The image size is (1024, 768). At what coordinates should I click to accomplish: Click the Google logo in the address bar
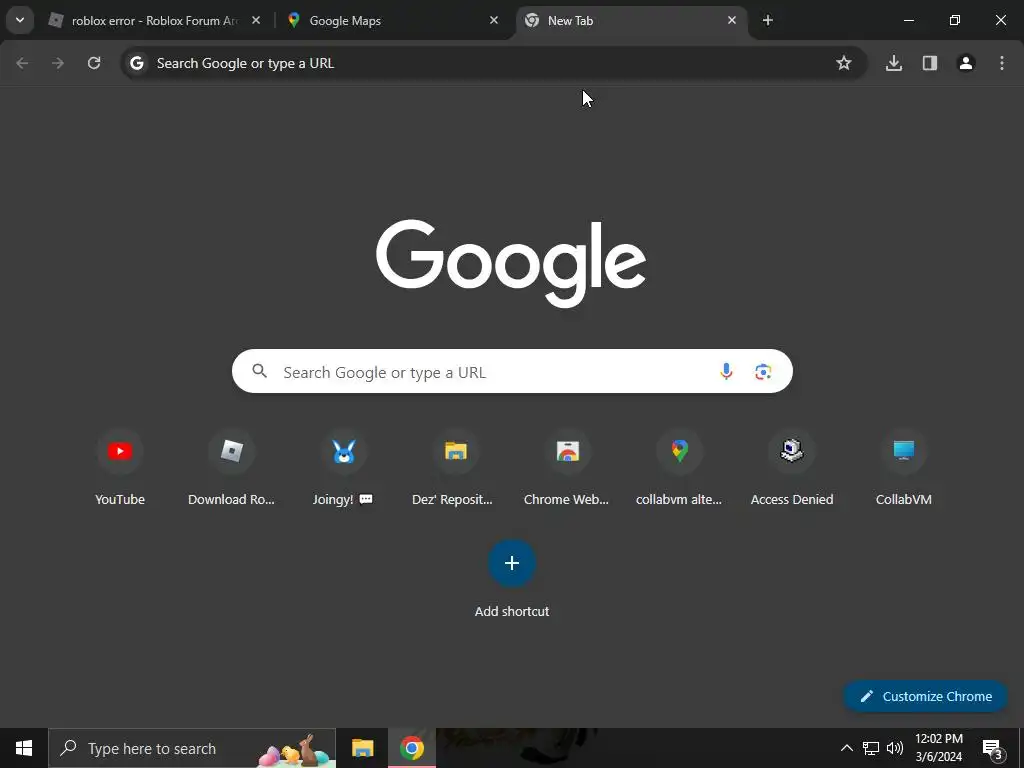(x=136, y=63)
